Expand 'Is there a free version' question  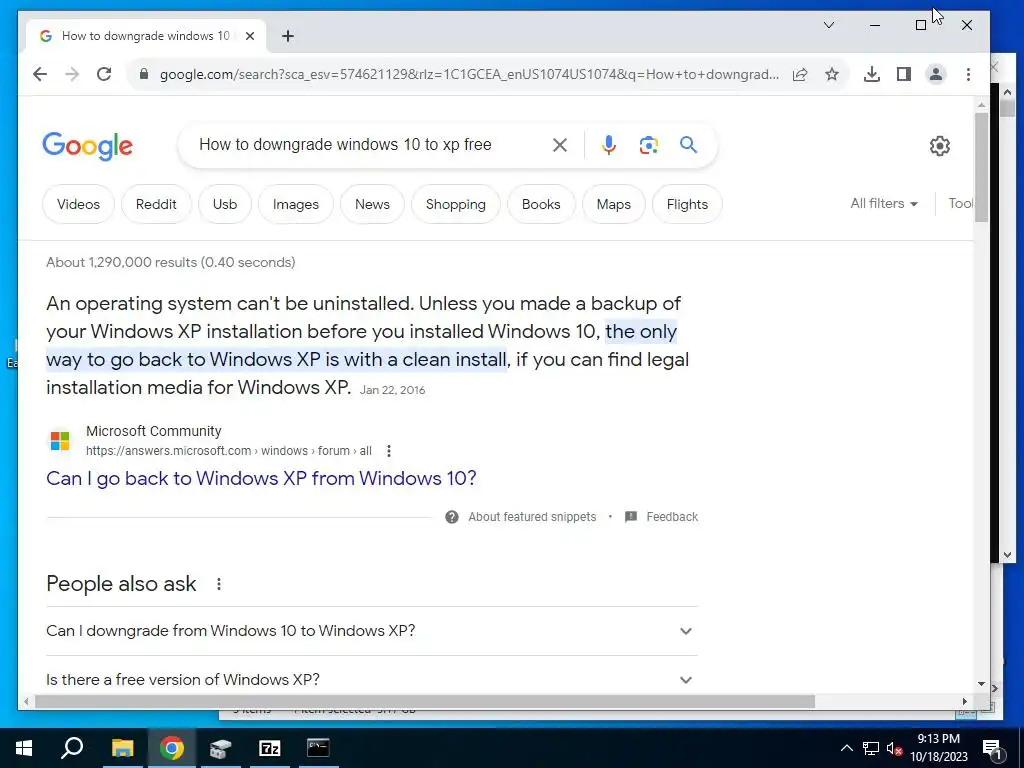click(x=372, y=680)
